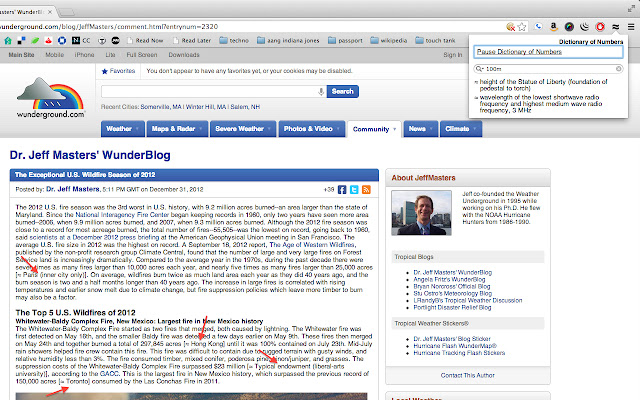Open Hurricane Tracking Flash Stickers link
Screen dimensions: 640x400
coord(459,353)
